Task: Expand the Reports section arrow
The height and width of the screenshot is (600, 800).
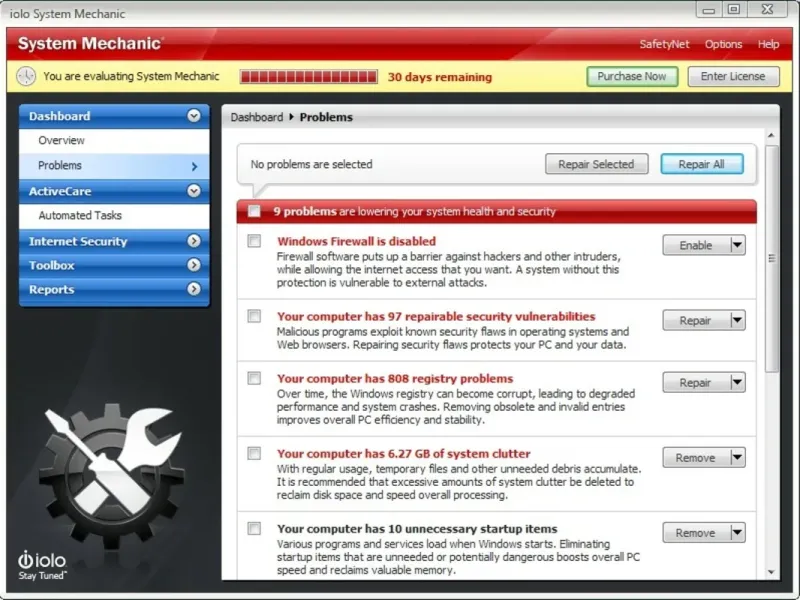Action: (x=194, y=289)
